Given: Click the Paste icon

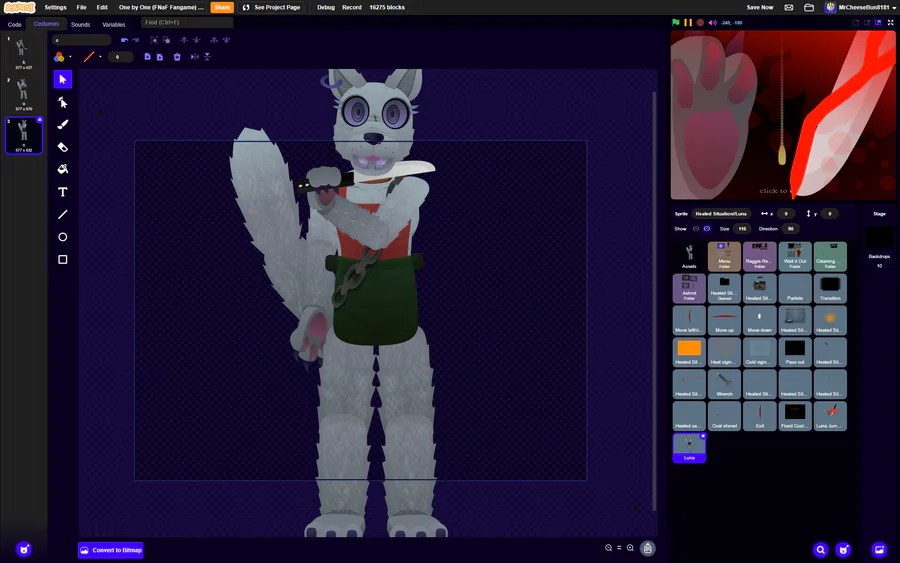Looking at the screenshot, I should [160, 57].
